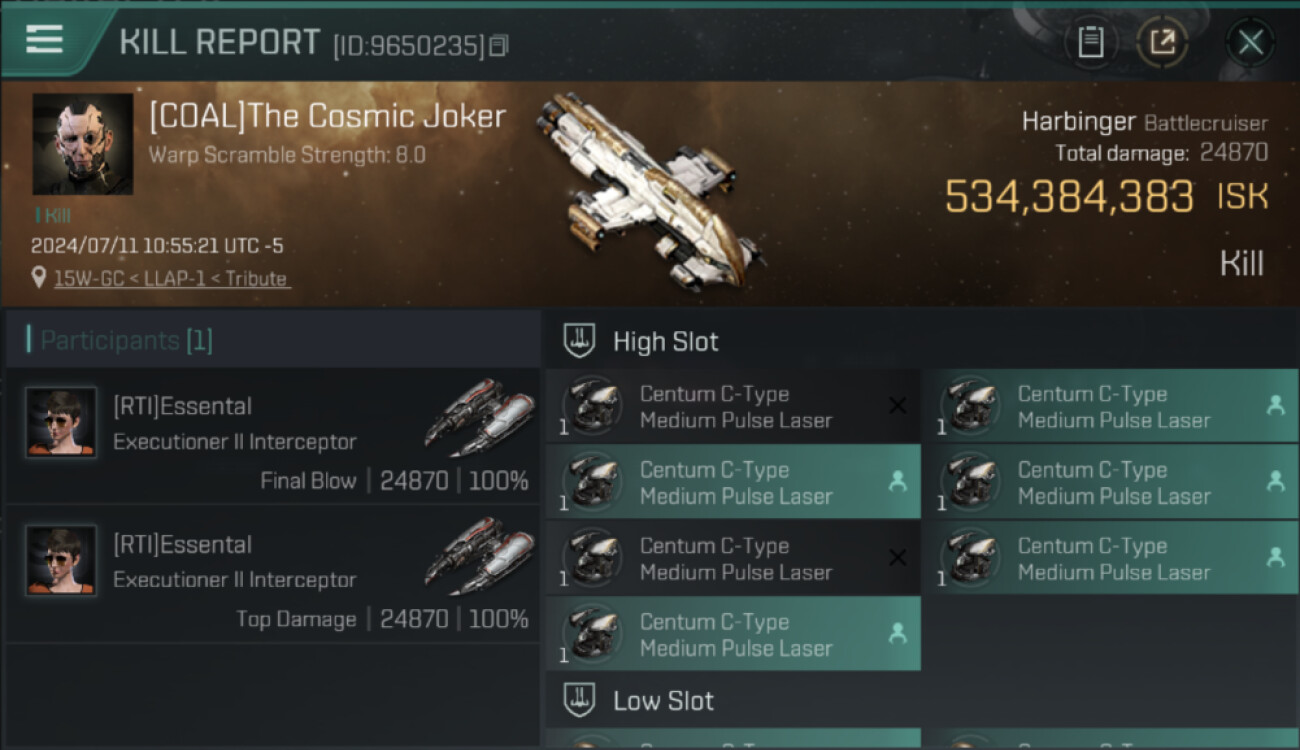
Task: Select first destroyed Centum C-Type laser with X mark
Action: [733, 406]
